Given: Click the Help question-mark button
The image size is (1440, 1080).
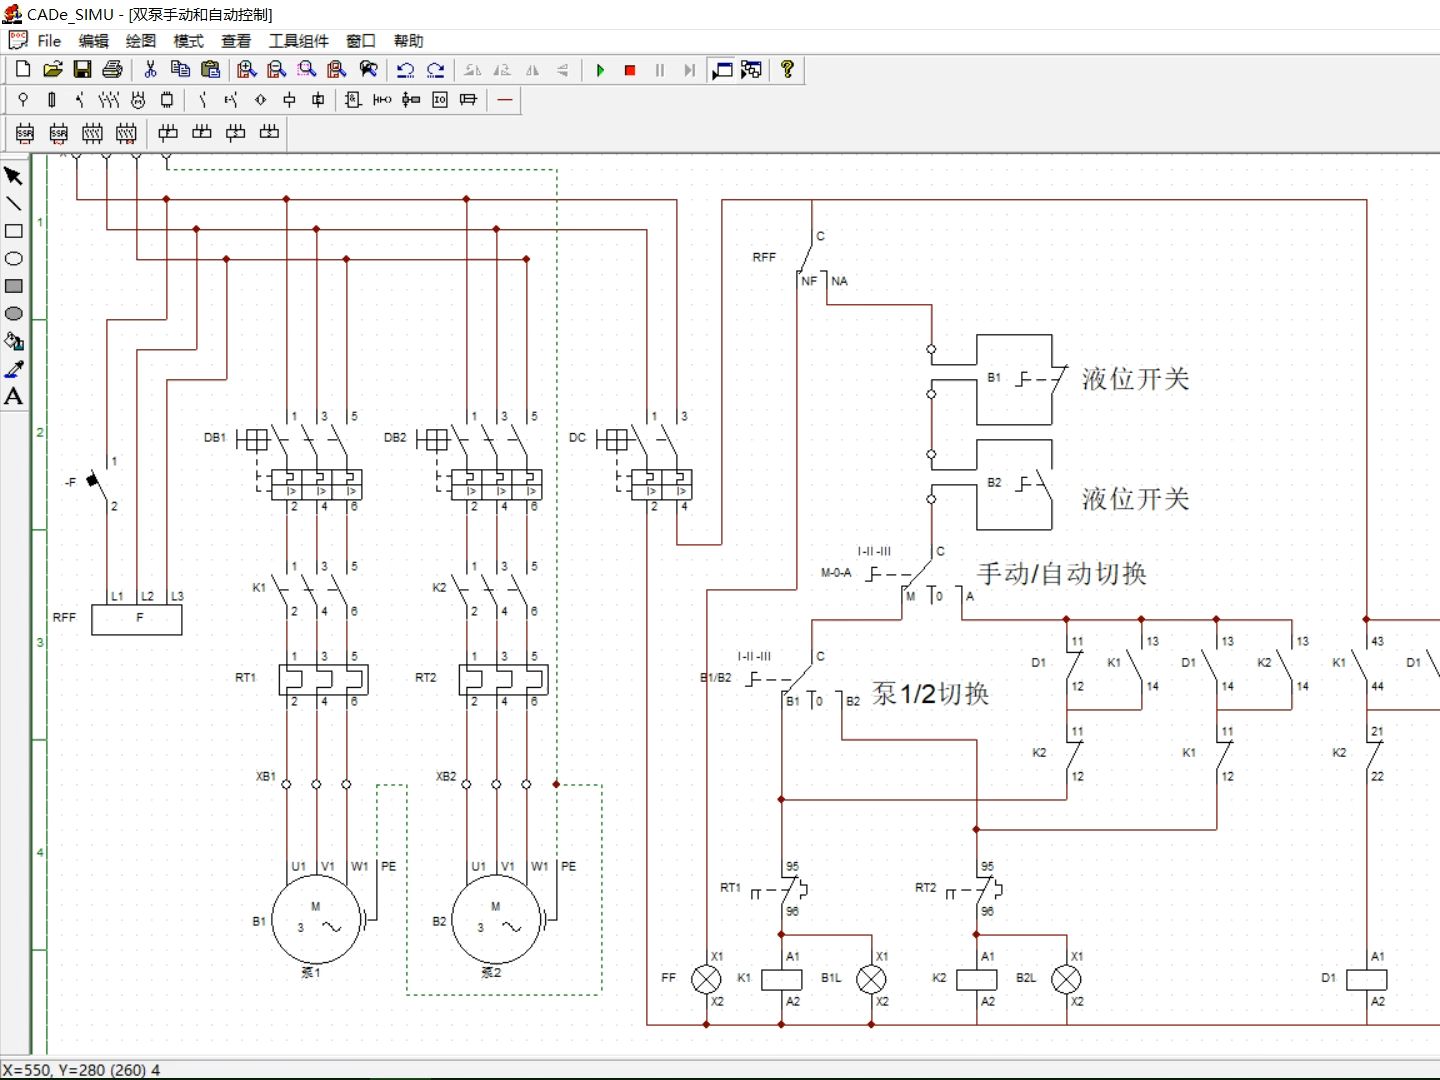Looking at the screenshot, I should (787, 70).
